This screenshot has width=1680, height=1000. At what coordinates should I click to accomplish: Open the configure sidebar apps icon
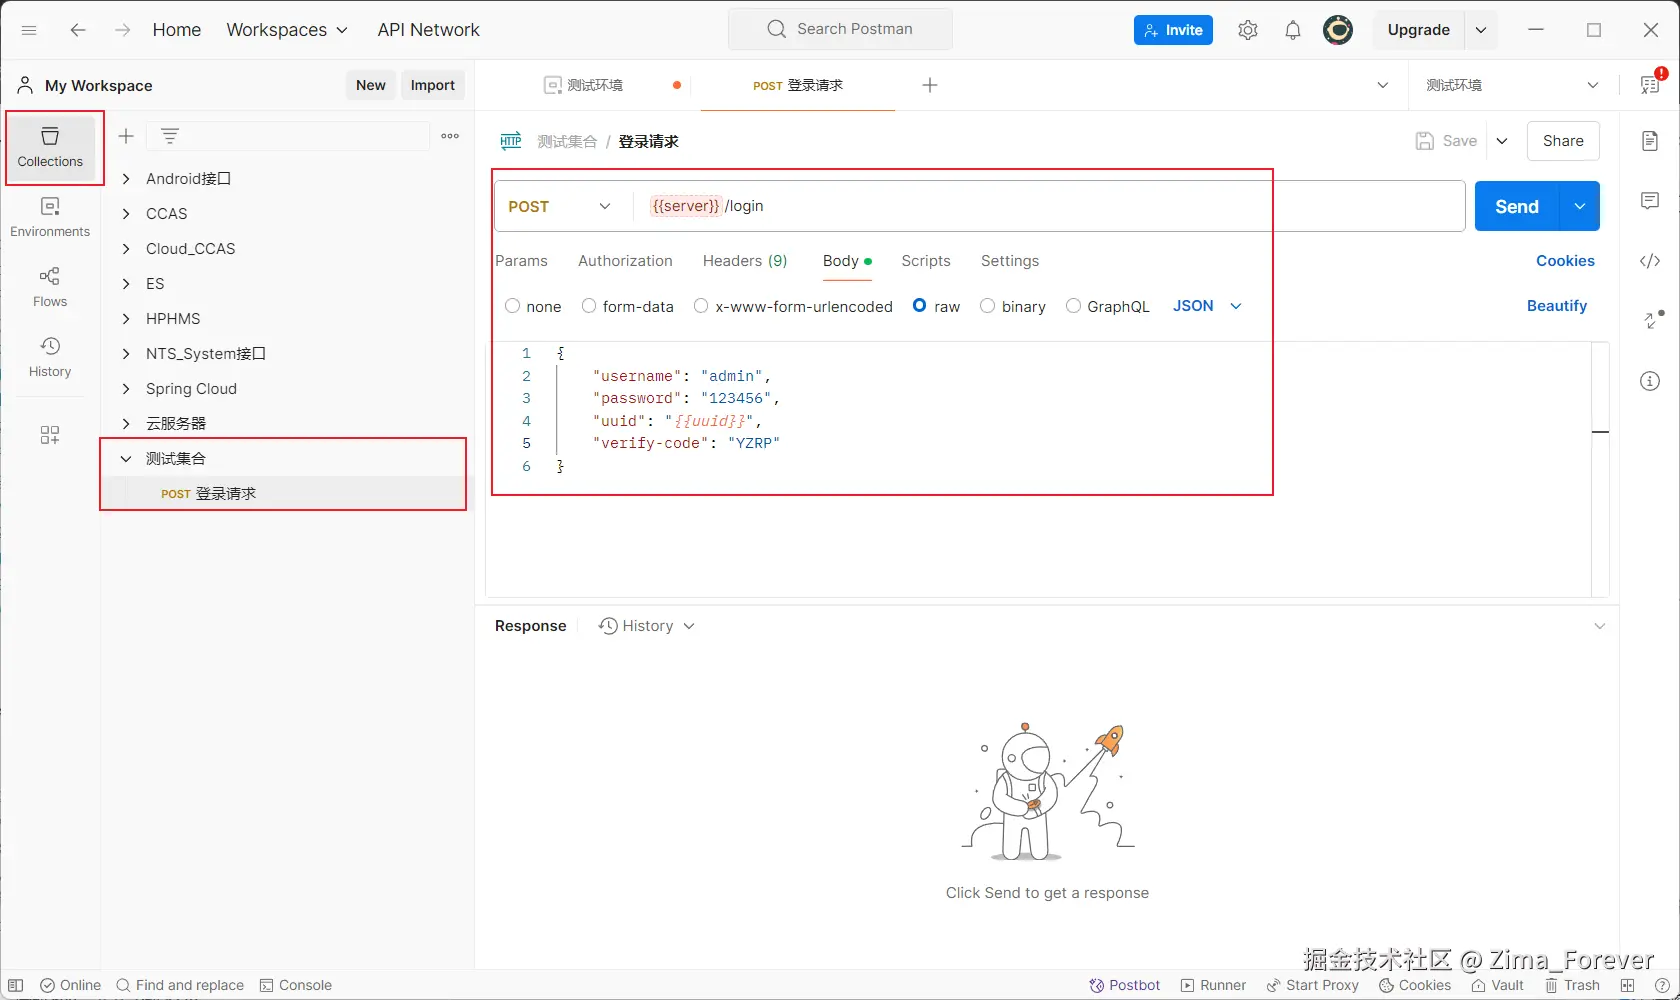pos(50,435)
